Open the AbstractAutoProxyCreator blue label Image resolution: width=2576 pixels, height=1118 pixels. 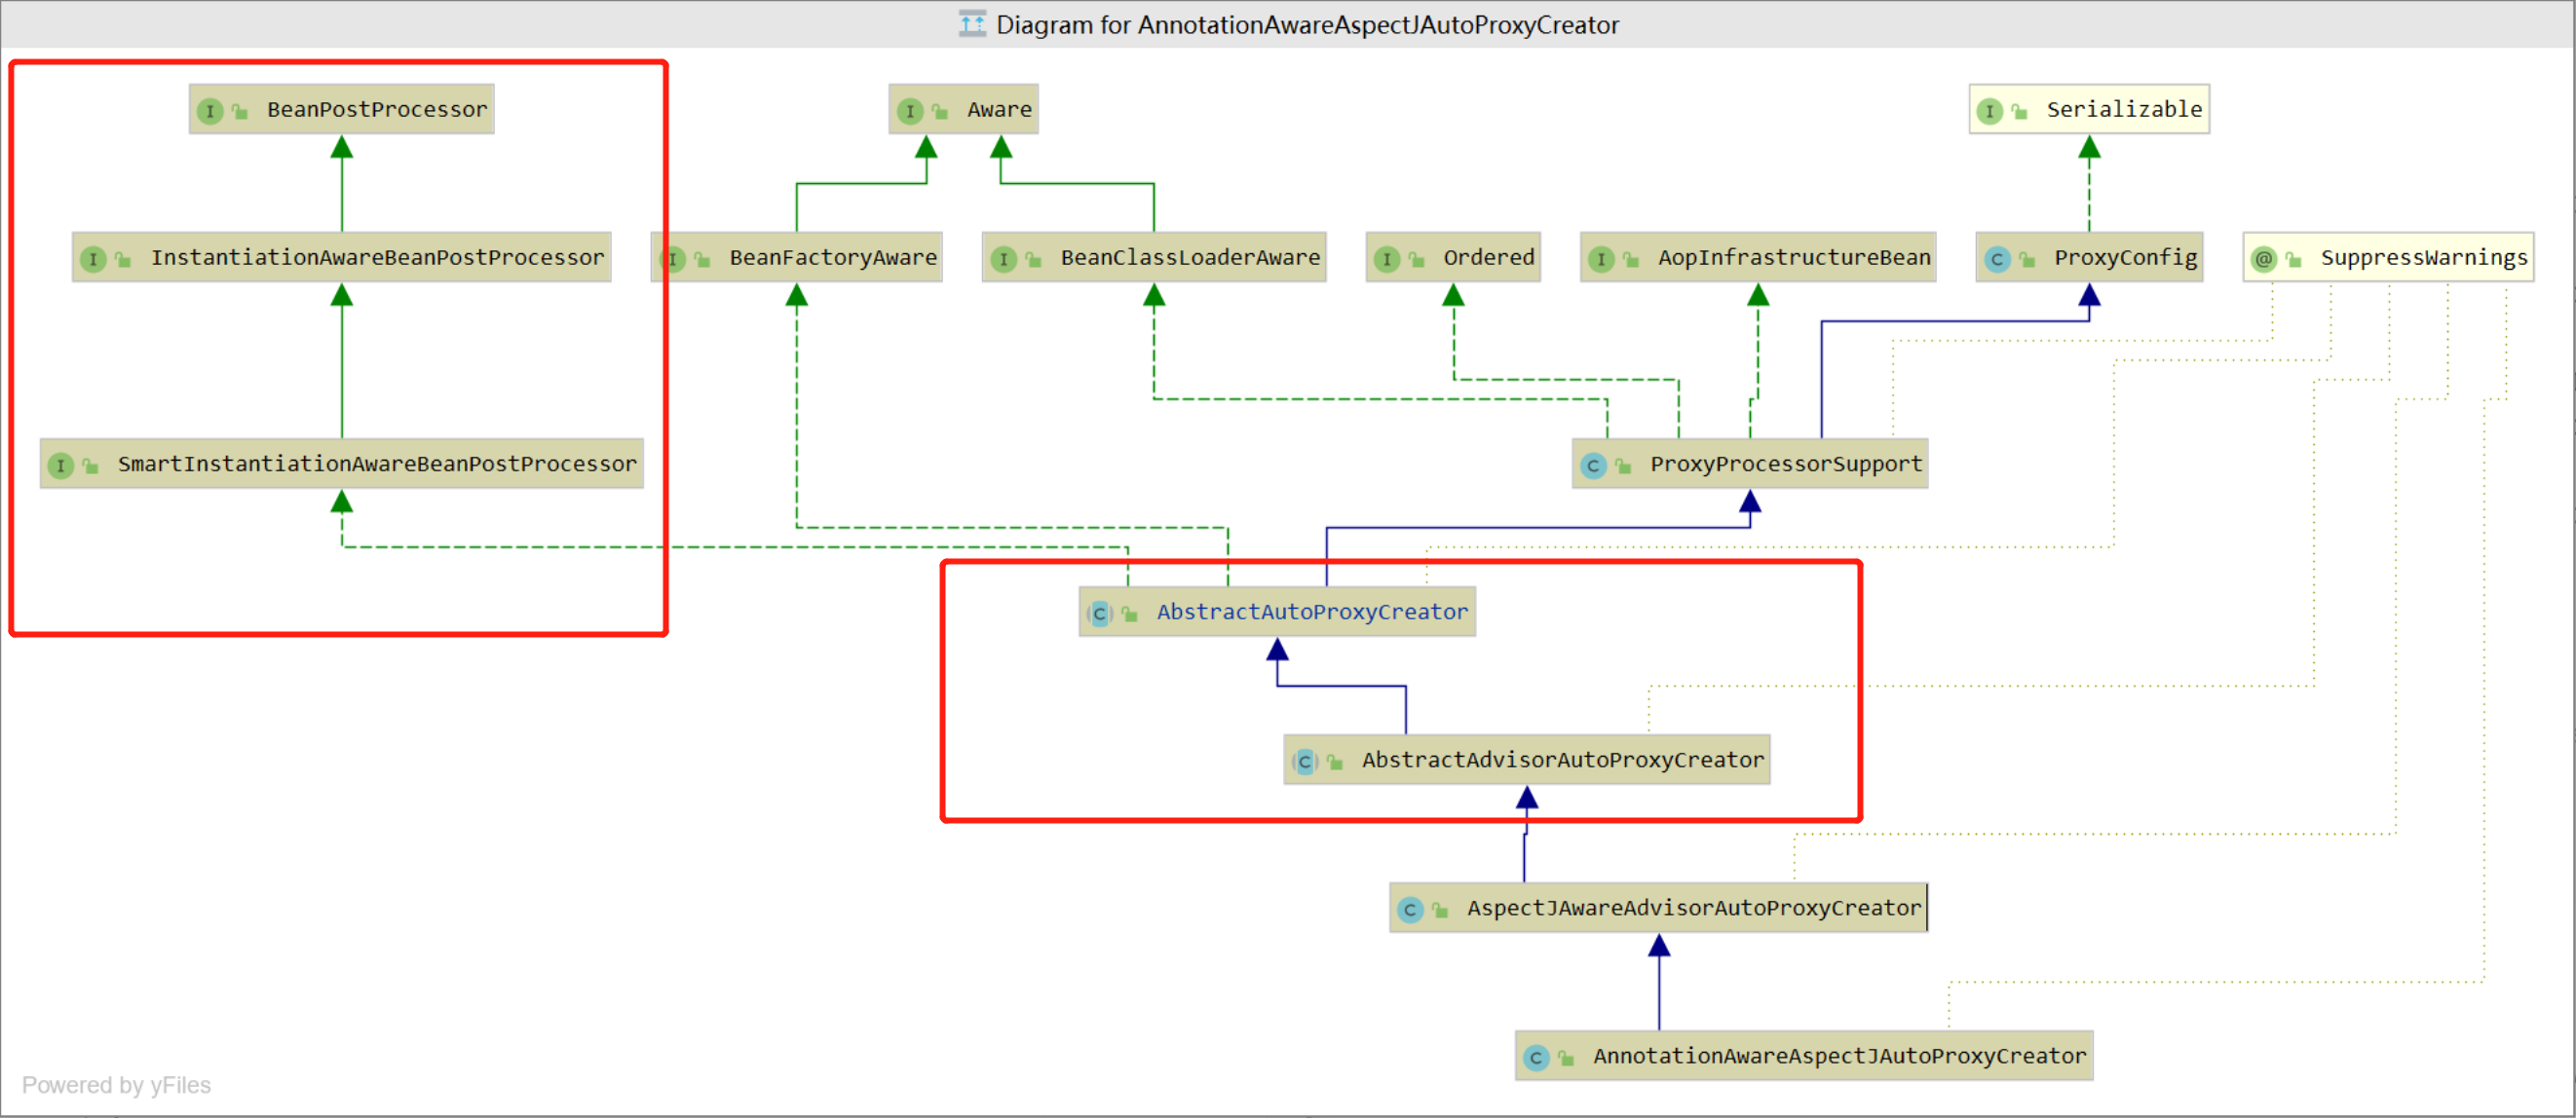coord(1312,611)
